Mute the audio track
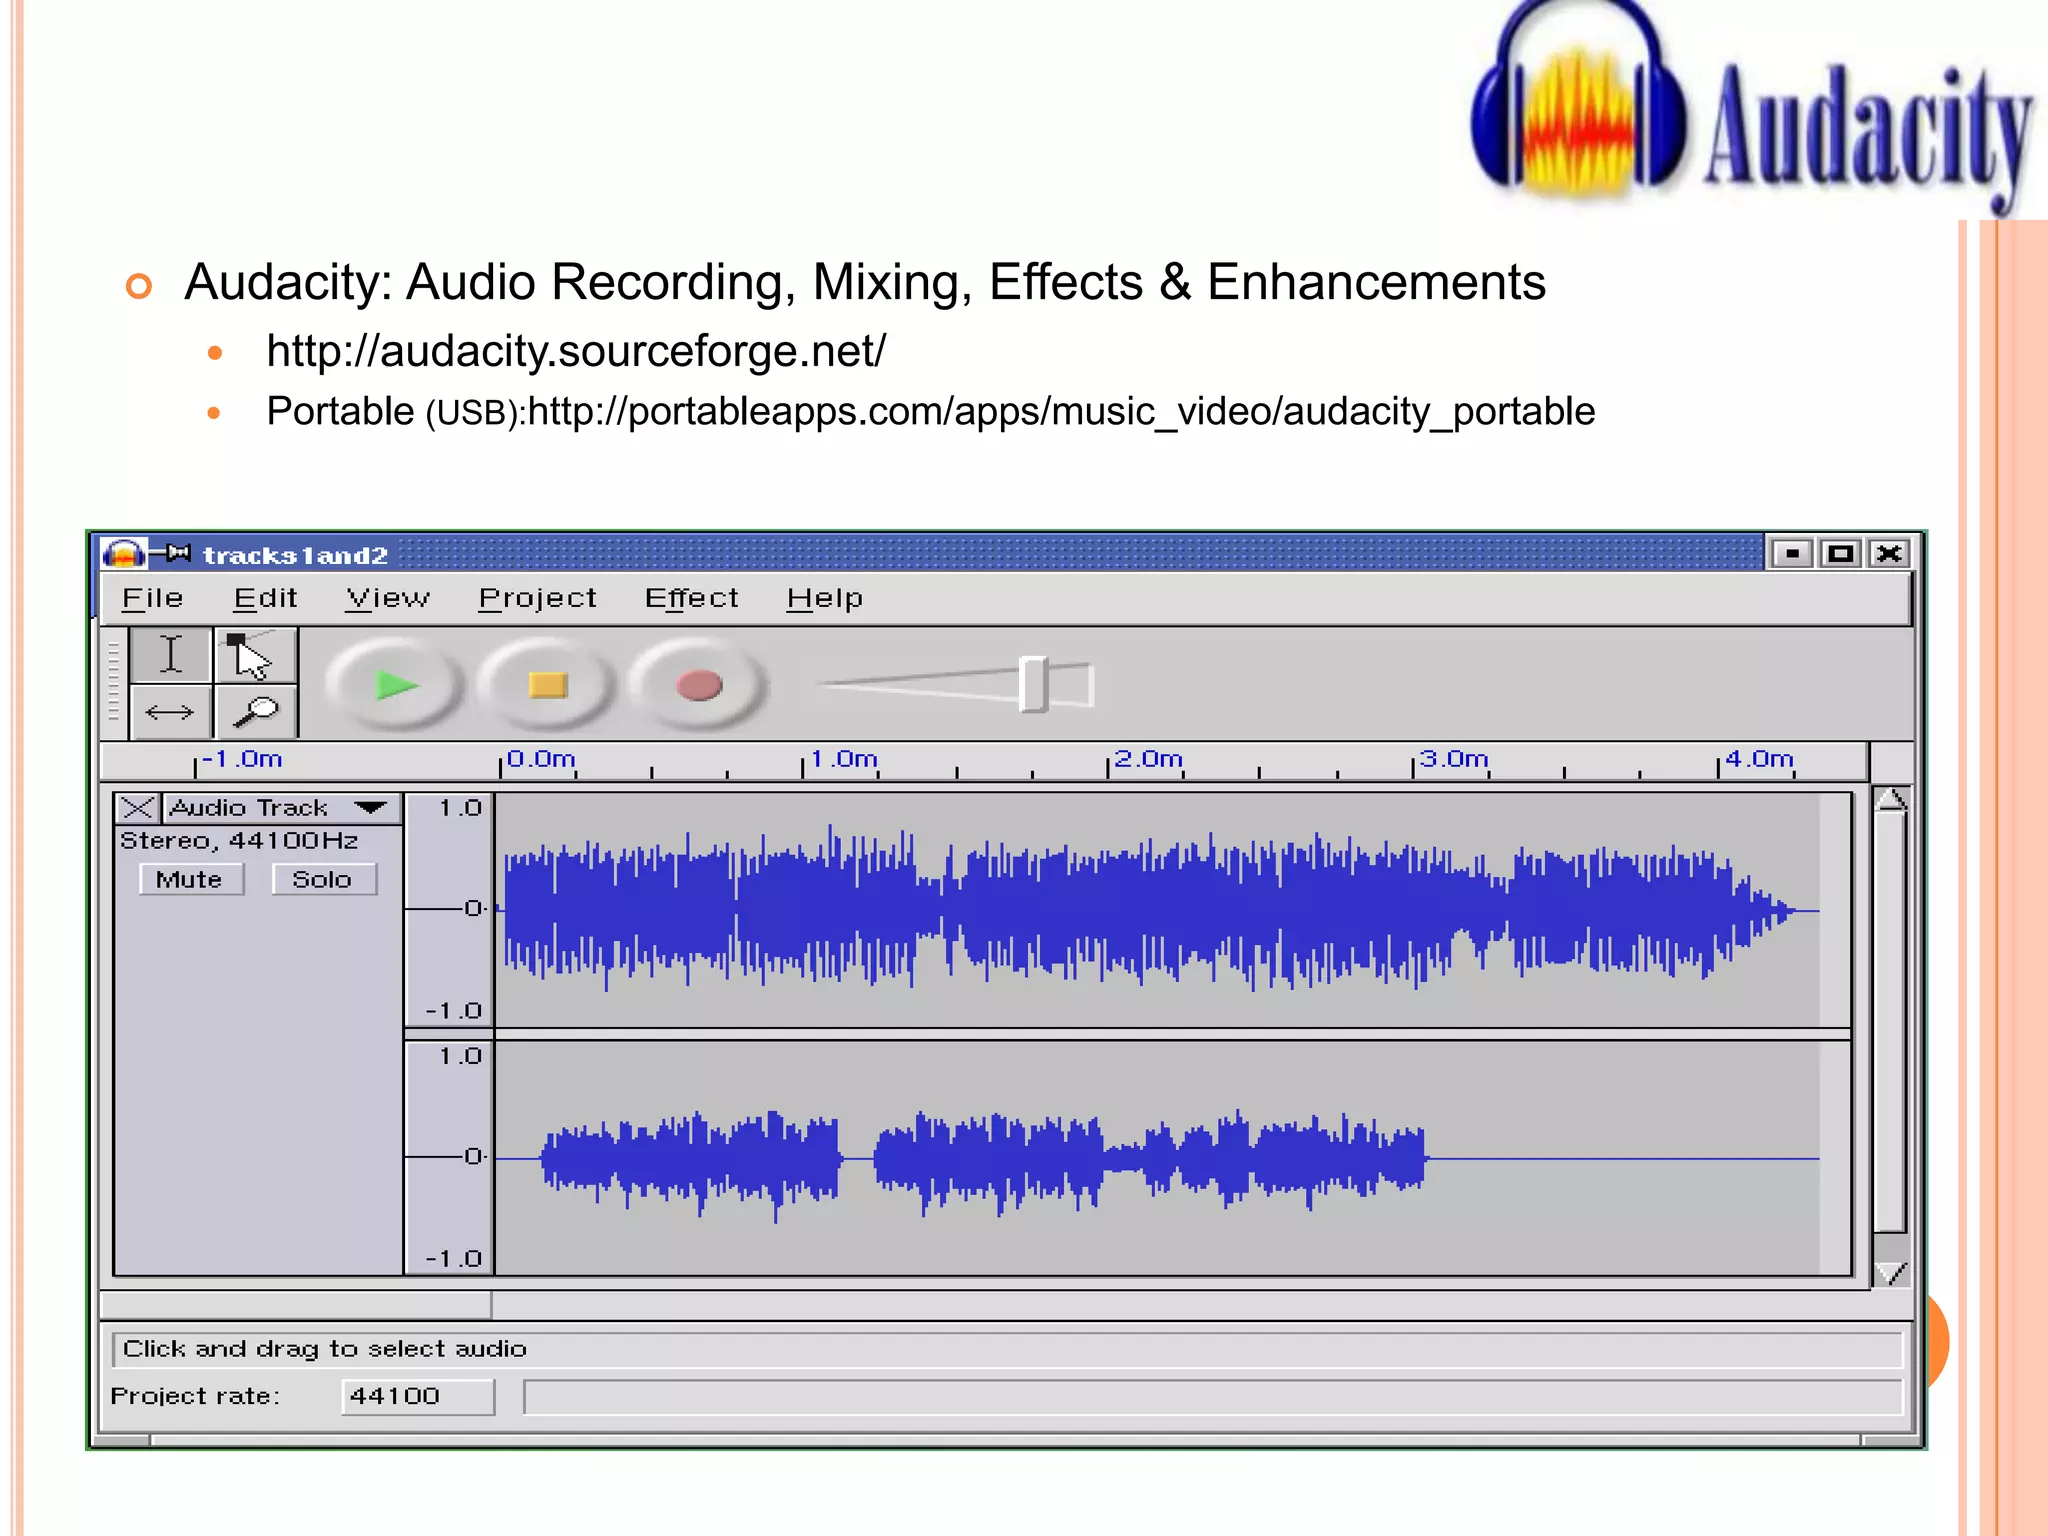The width and height of the screenshot is (2048, 1536). [x=190, y=880]
